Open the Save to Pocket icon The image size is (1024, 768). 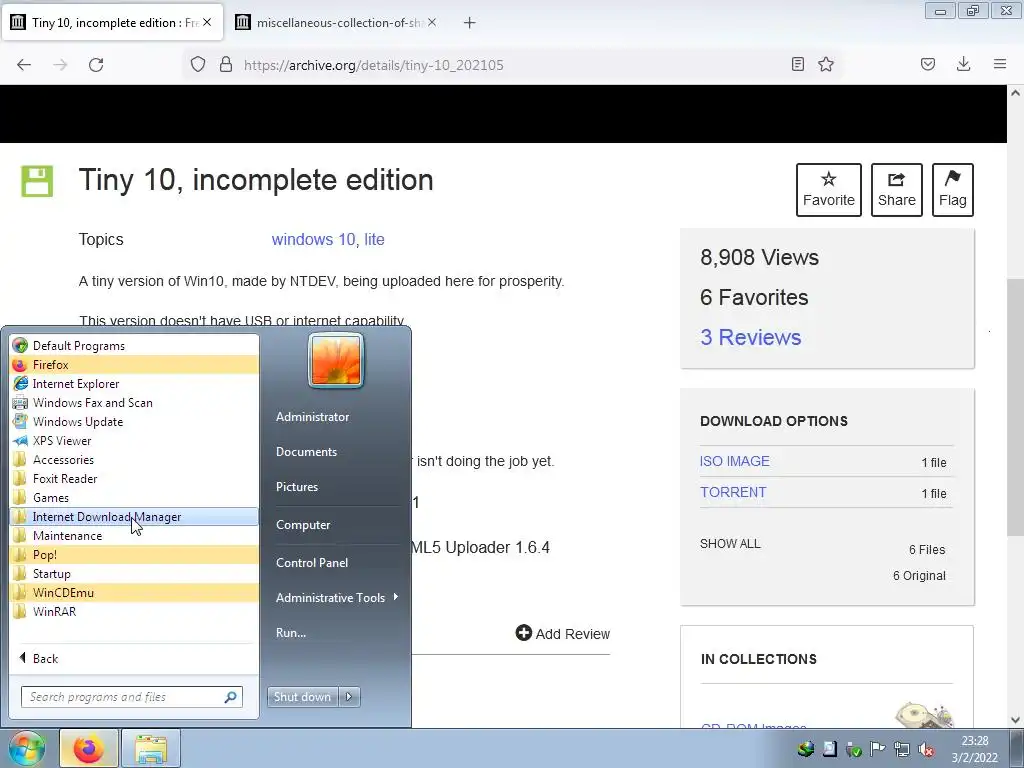928,64
